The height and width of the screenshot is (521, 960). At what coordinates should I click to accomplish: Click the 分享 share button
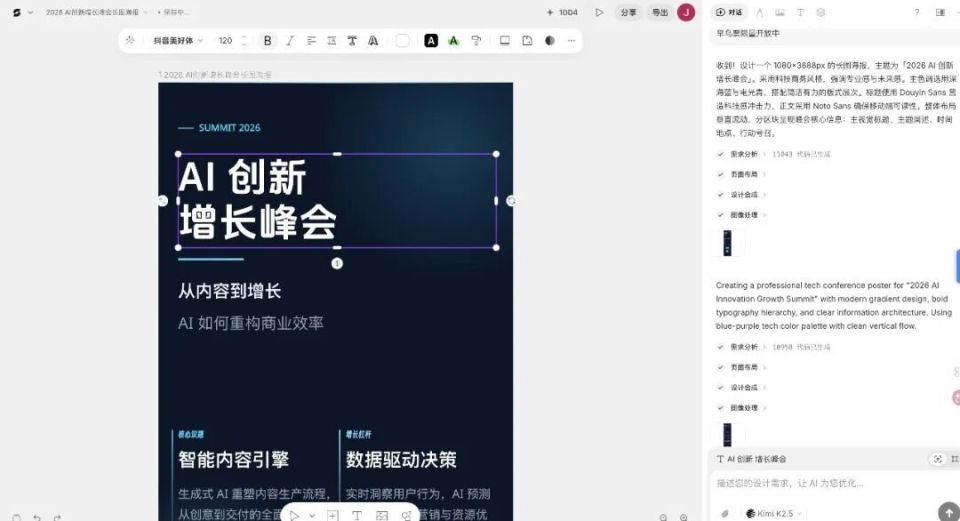[628, 12]
